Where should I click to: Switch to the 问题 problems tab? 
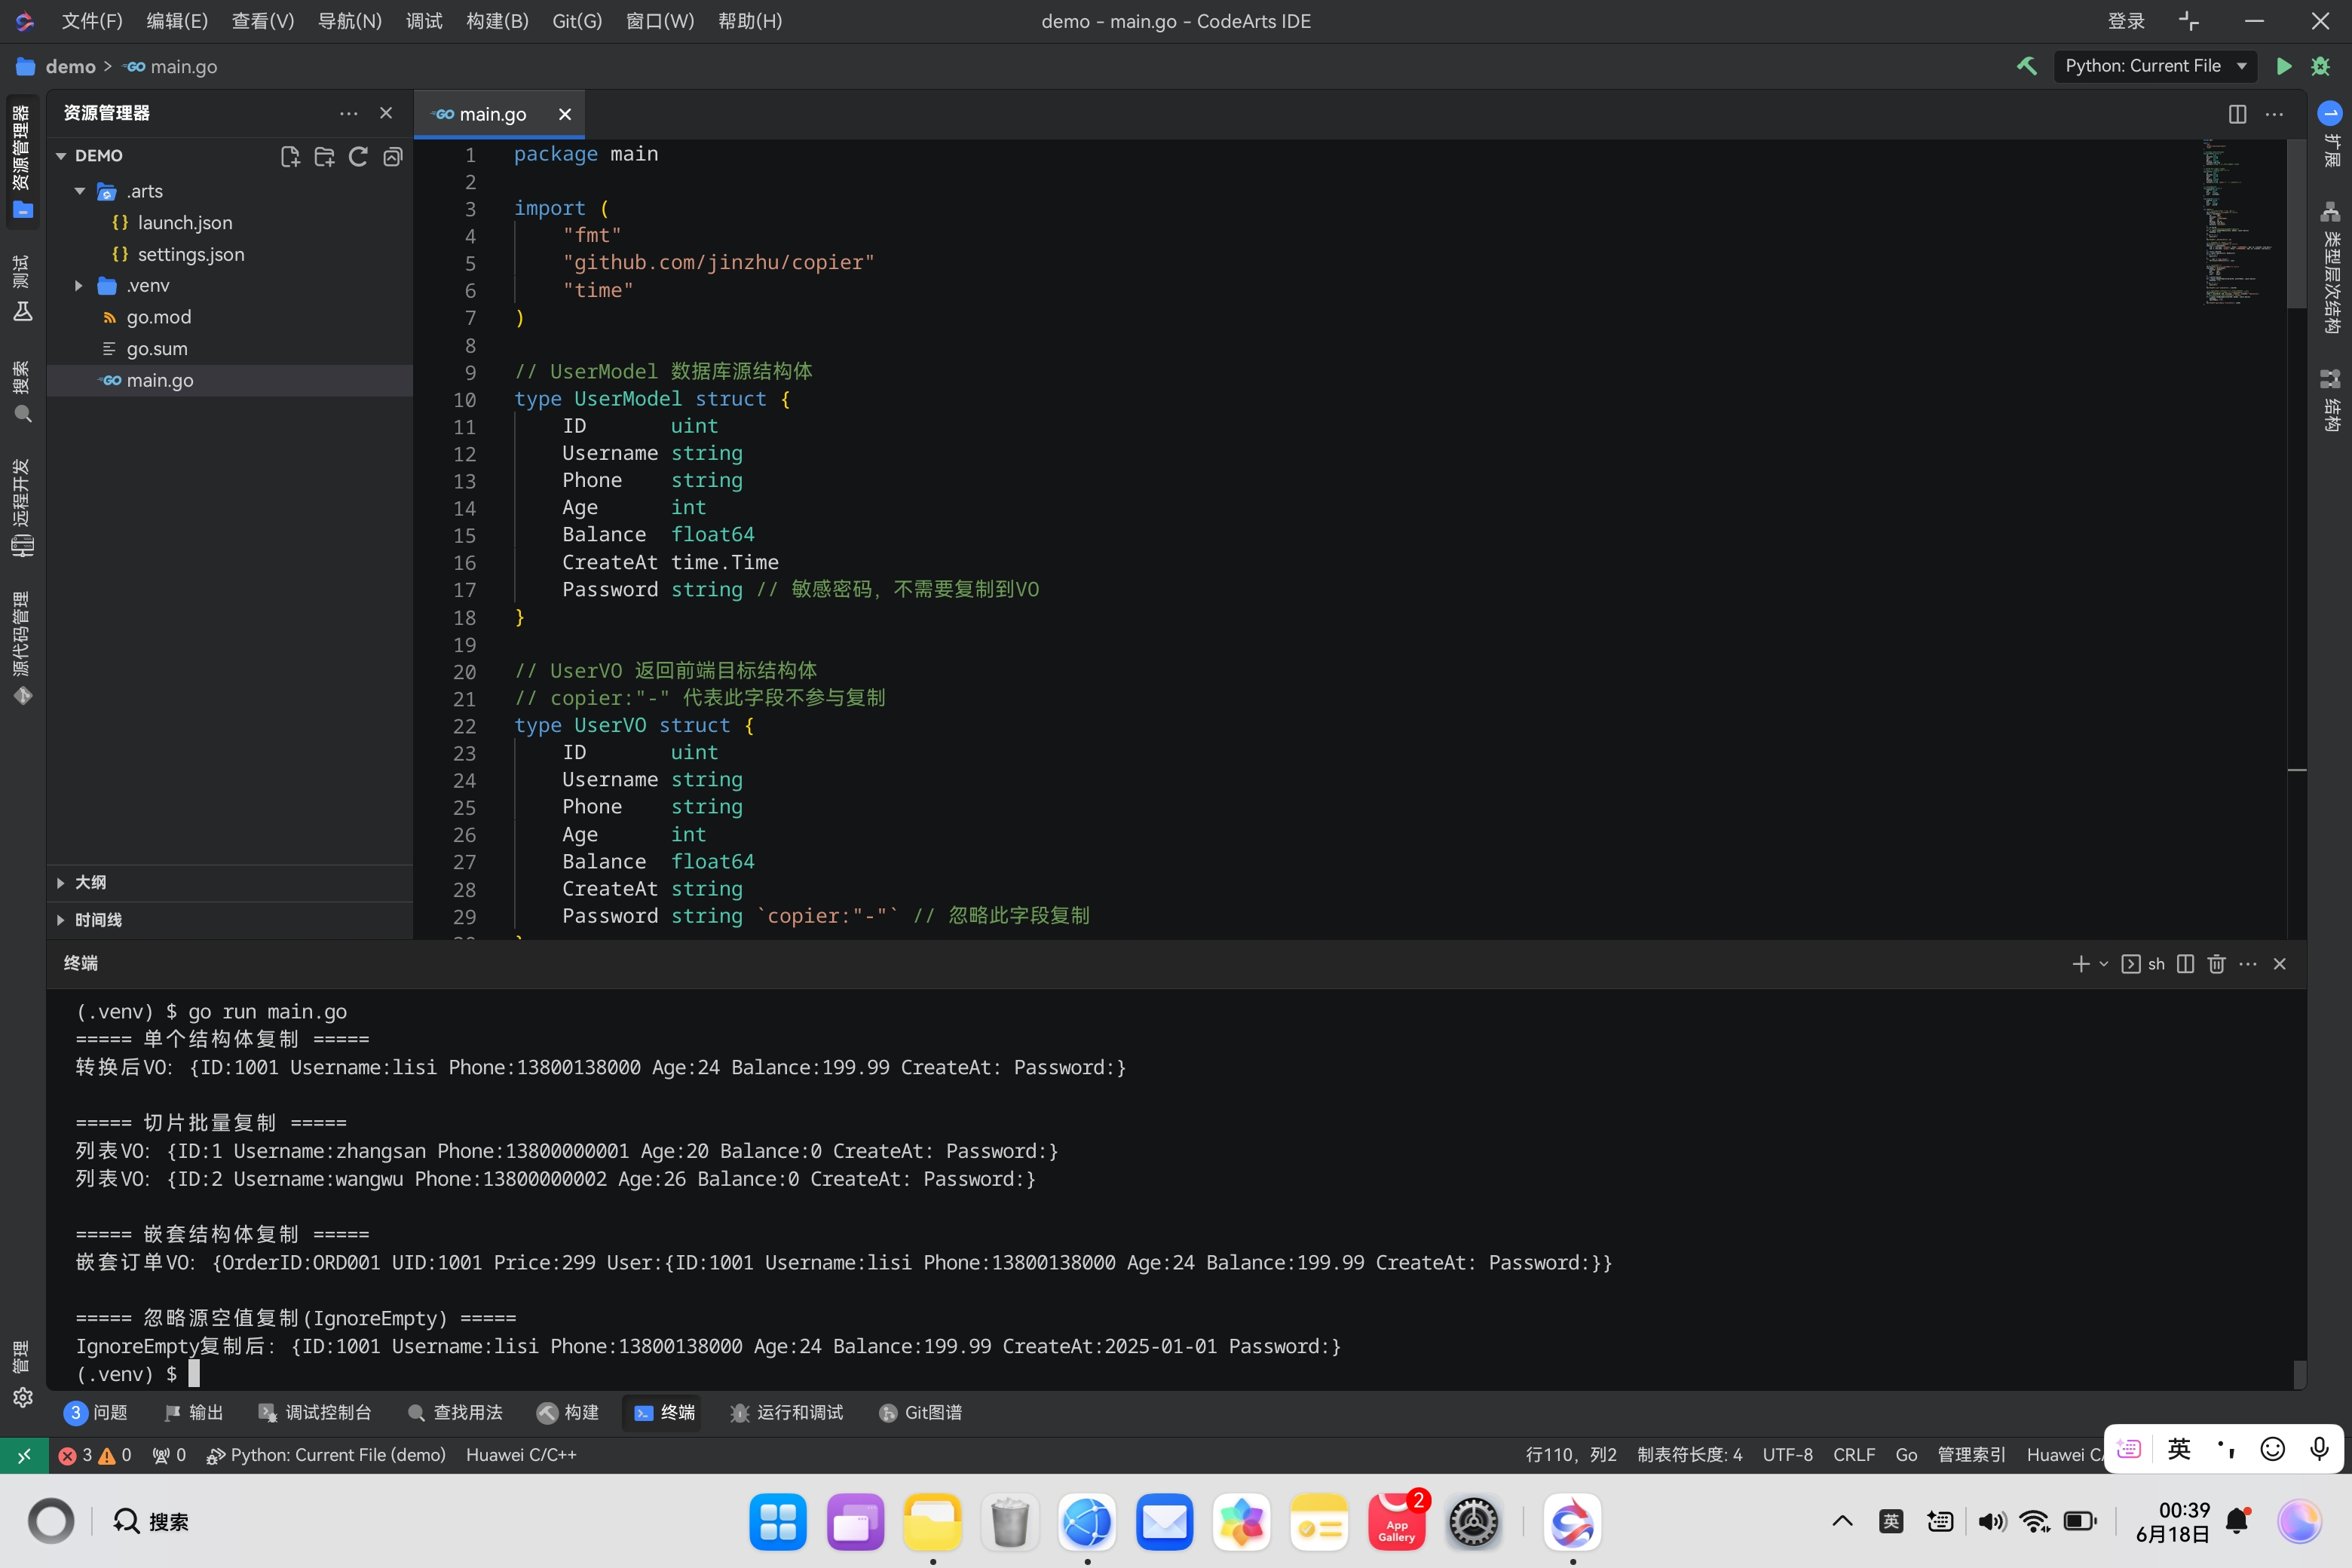[x=96, y=1412]
